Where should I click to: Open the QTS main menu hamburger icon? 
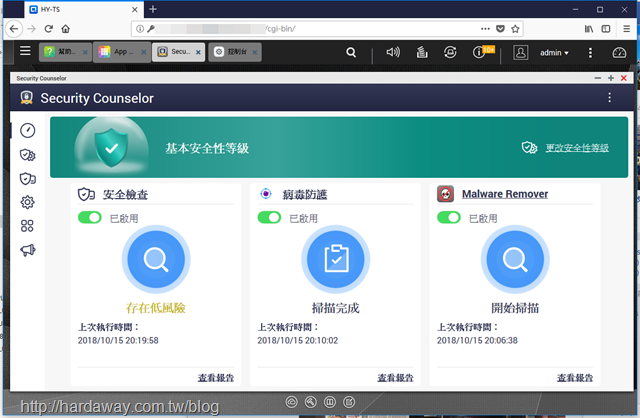[x=25, y=51]
